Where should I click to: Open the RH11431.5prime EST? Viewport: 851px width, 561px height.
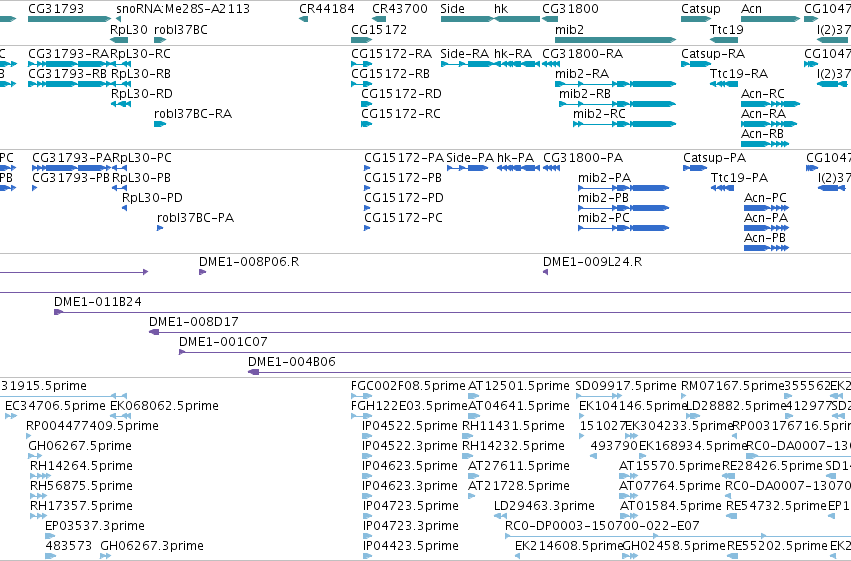[468, 436]
